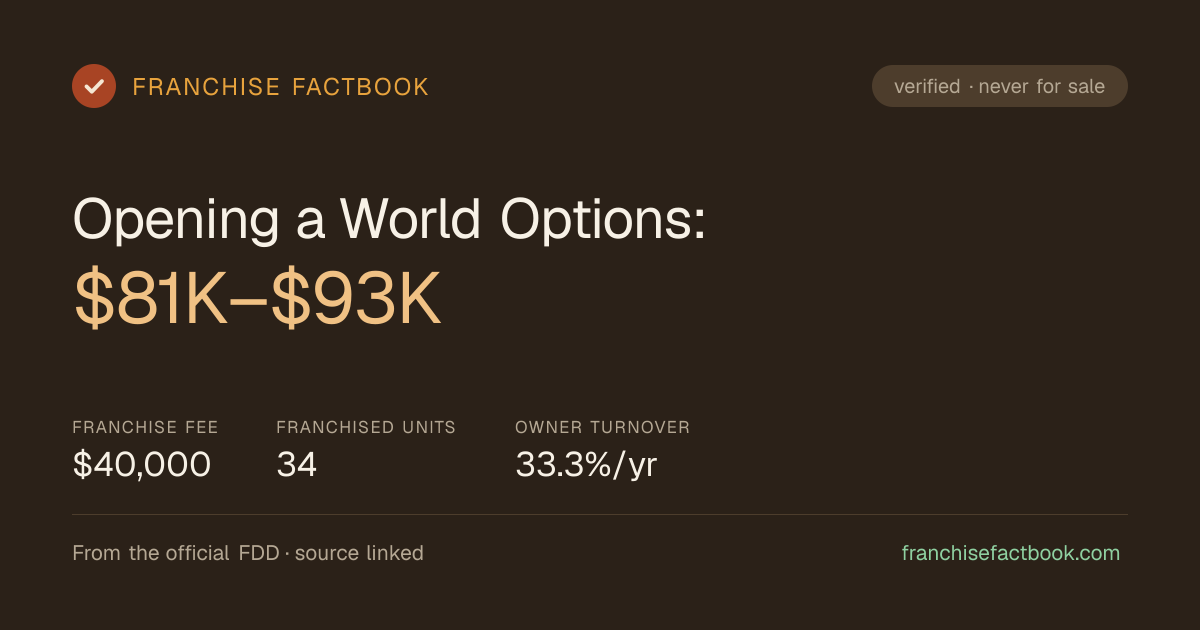Select the 33.3%/yr turnover value
This screenshot has width=1200, height=630.
586,465
